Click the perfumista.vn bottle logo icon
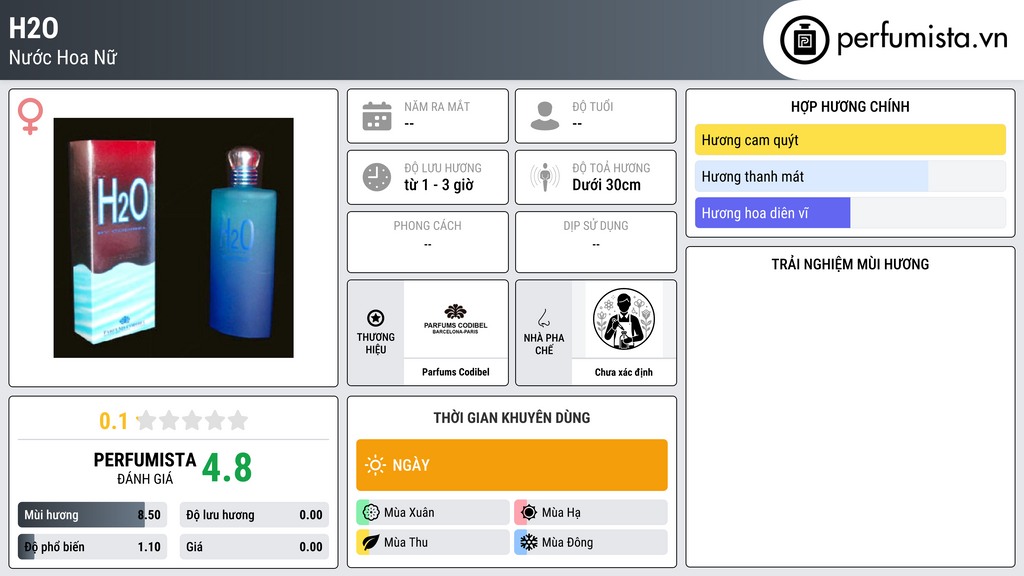Screen dimensions: 1024x576 click(804, 40)
